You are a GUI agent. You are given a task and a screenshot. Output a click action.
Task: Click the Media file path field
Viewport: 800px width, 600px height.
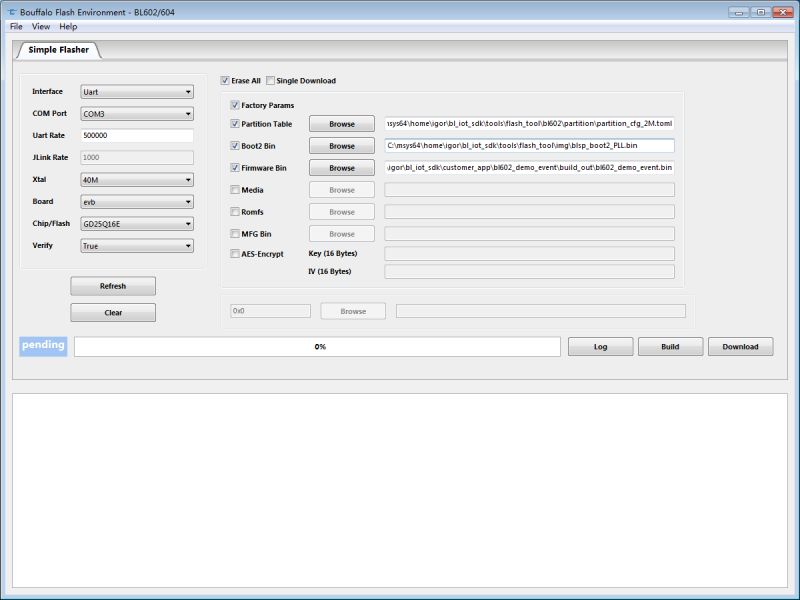(530, 190)
